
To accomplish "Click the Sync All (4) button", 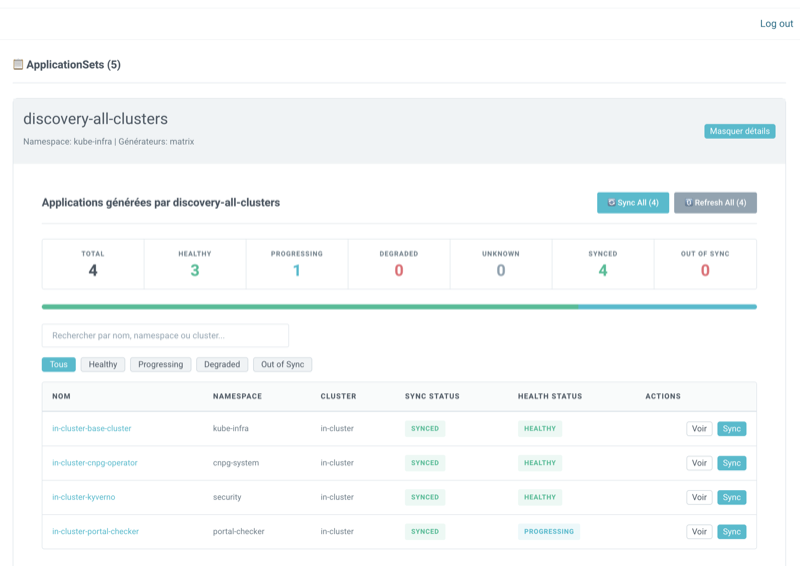I will tap(632, 203).
